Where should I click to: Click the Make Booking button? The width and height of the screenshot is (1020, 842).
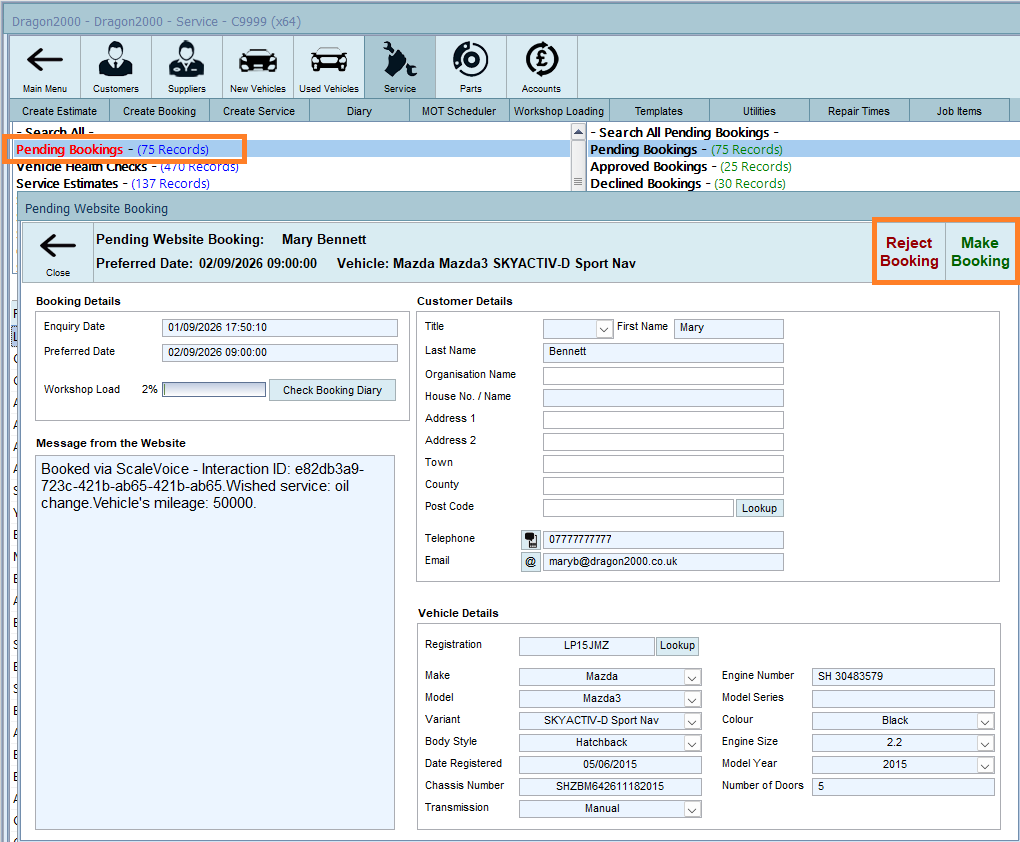pyautogui.click(x=980, y=252)
